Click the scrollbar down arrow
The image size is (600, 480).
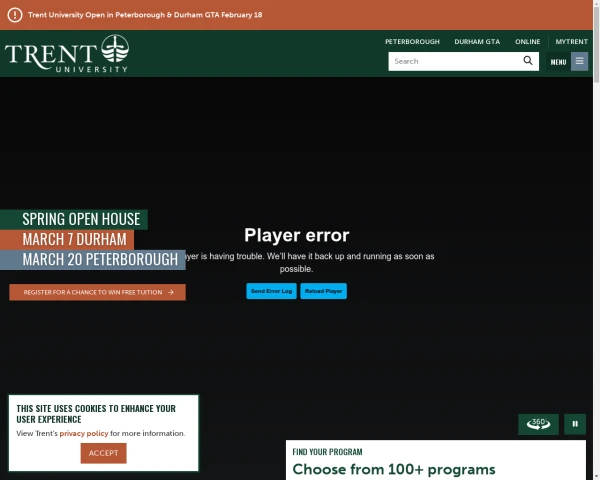(596, 477)
